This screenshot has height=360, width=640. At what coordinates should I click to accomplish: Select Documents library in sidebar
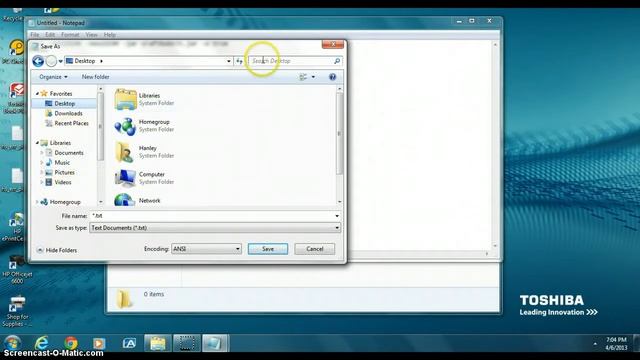69,153
